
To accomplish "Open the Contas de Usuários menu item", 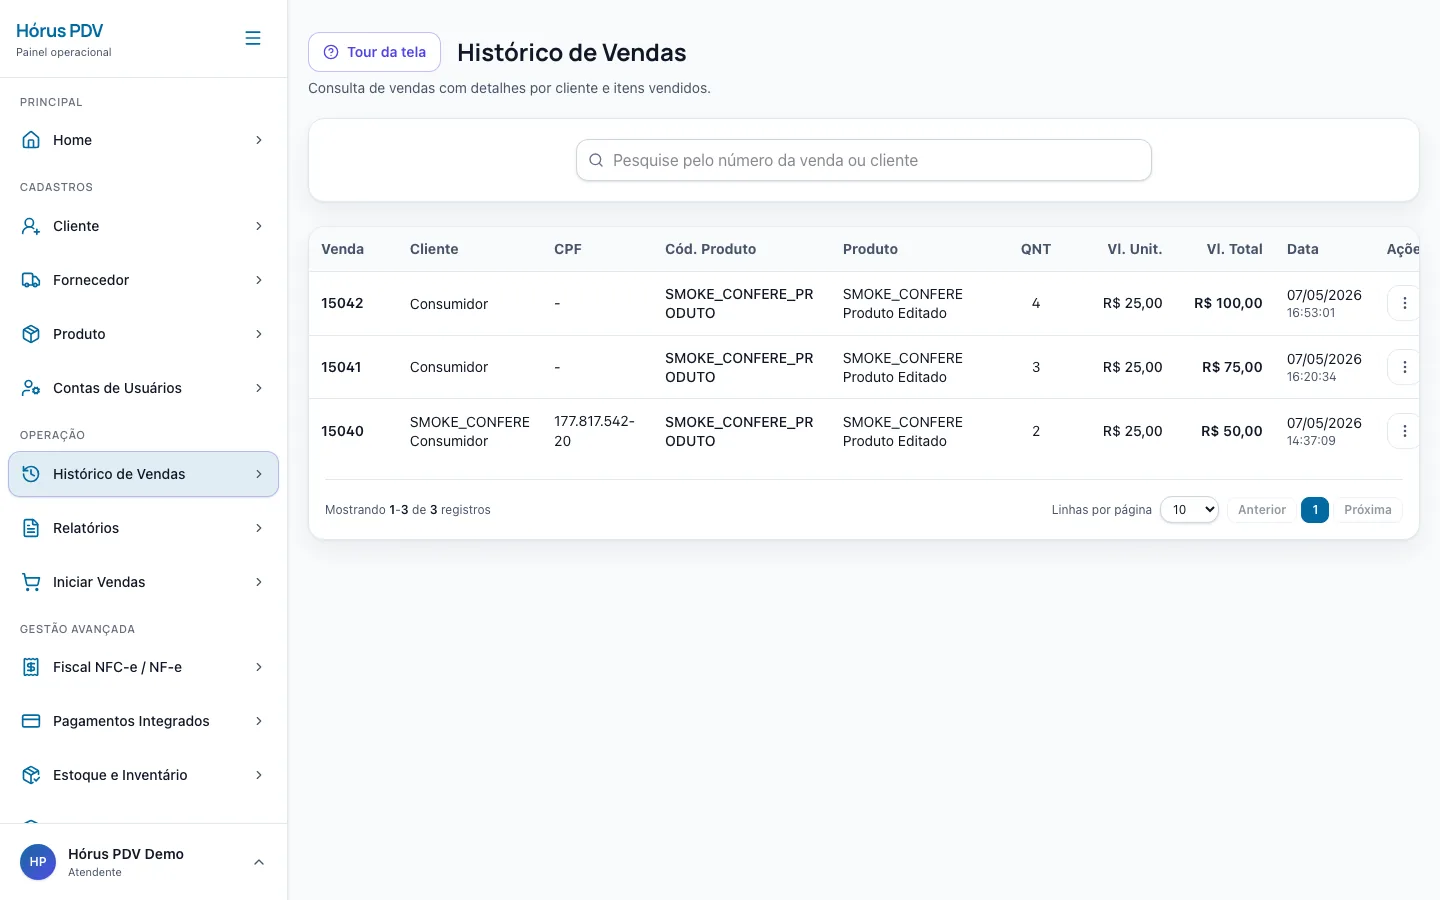I will [x=143, y=388].
